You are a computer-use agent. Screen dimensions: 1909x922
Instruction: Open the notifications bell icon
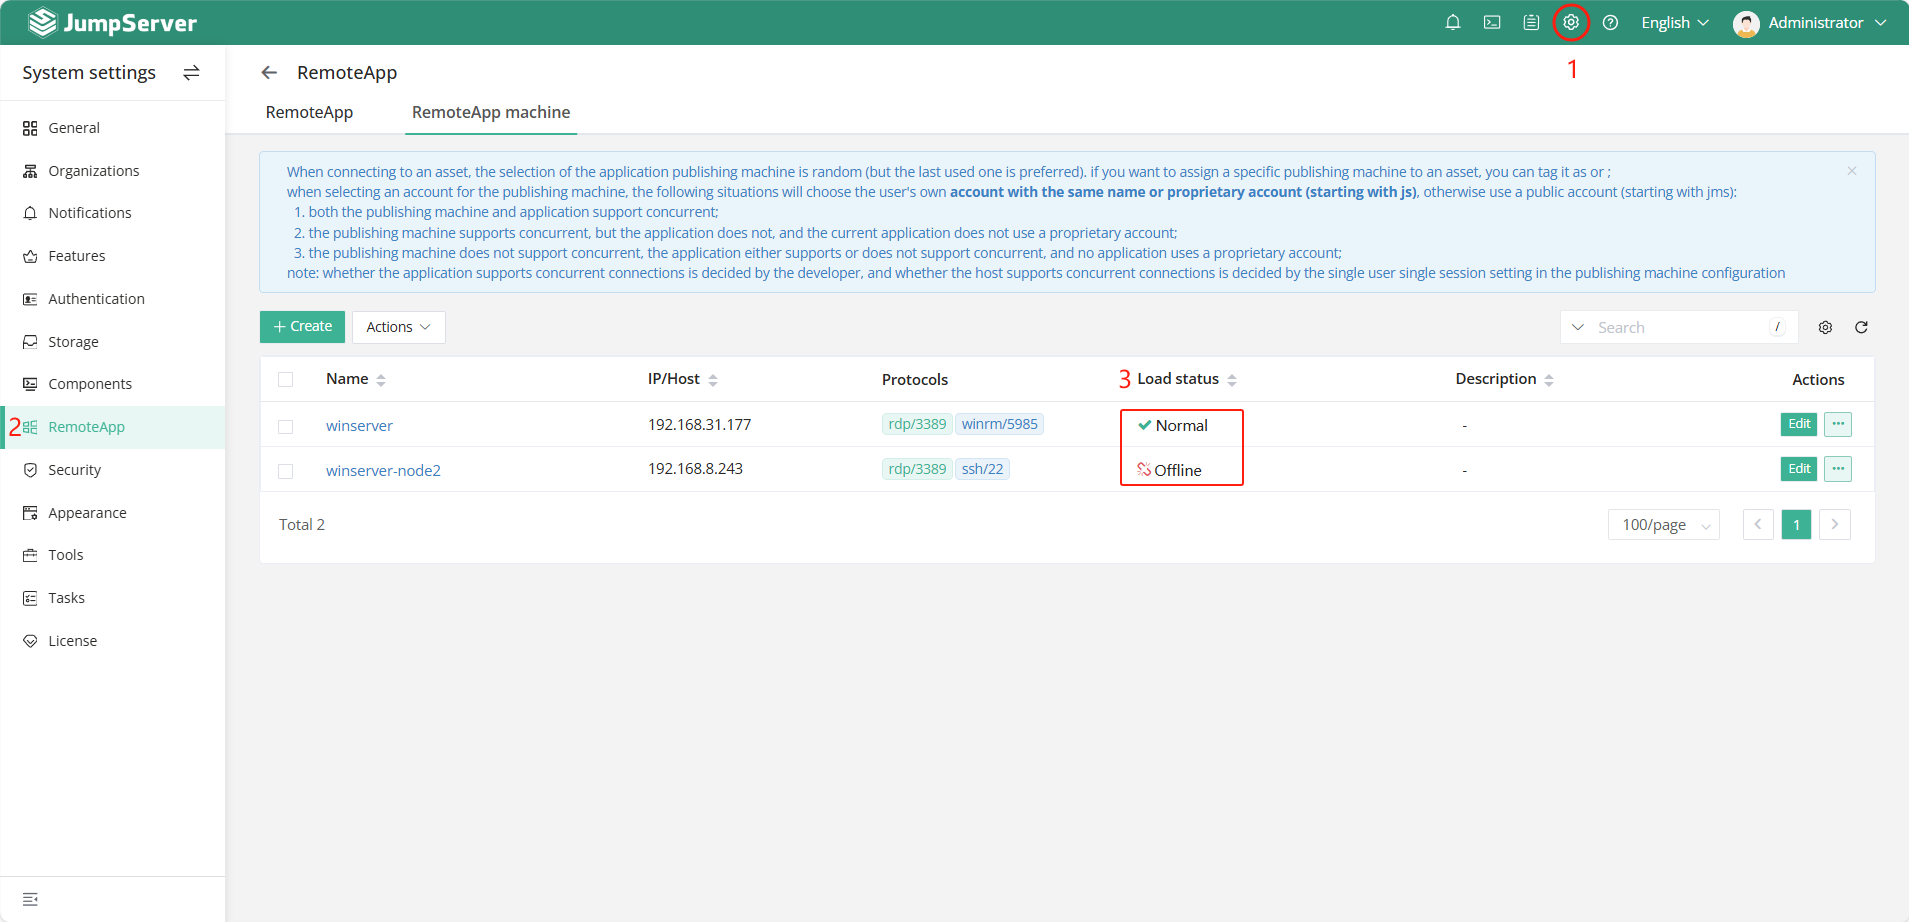pyautogui.click(x=1453, y=22)
